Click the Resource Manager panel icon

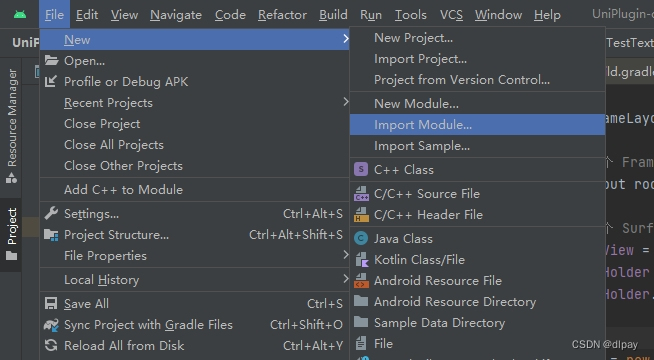[11, 178]
